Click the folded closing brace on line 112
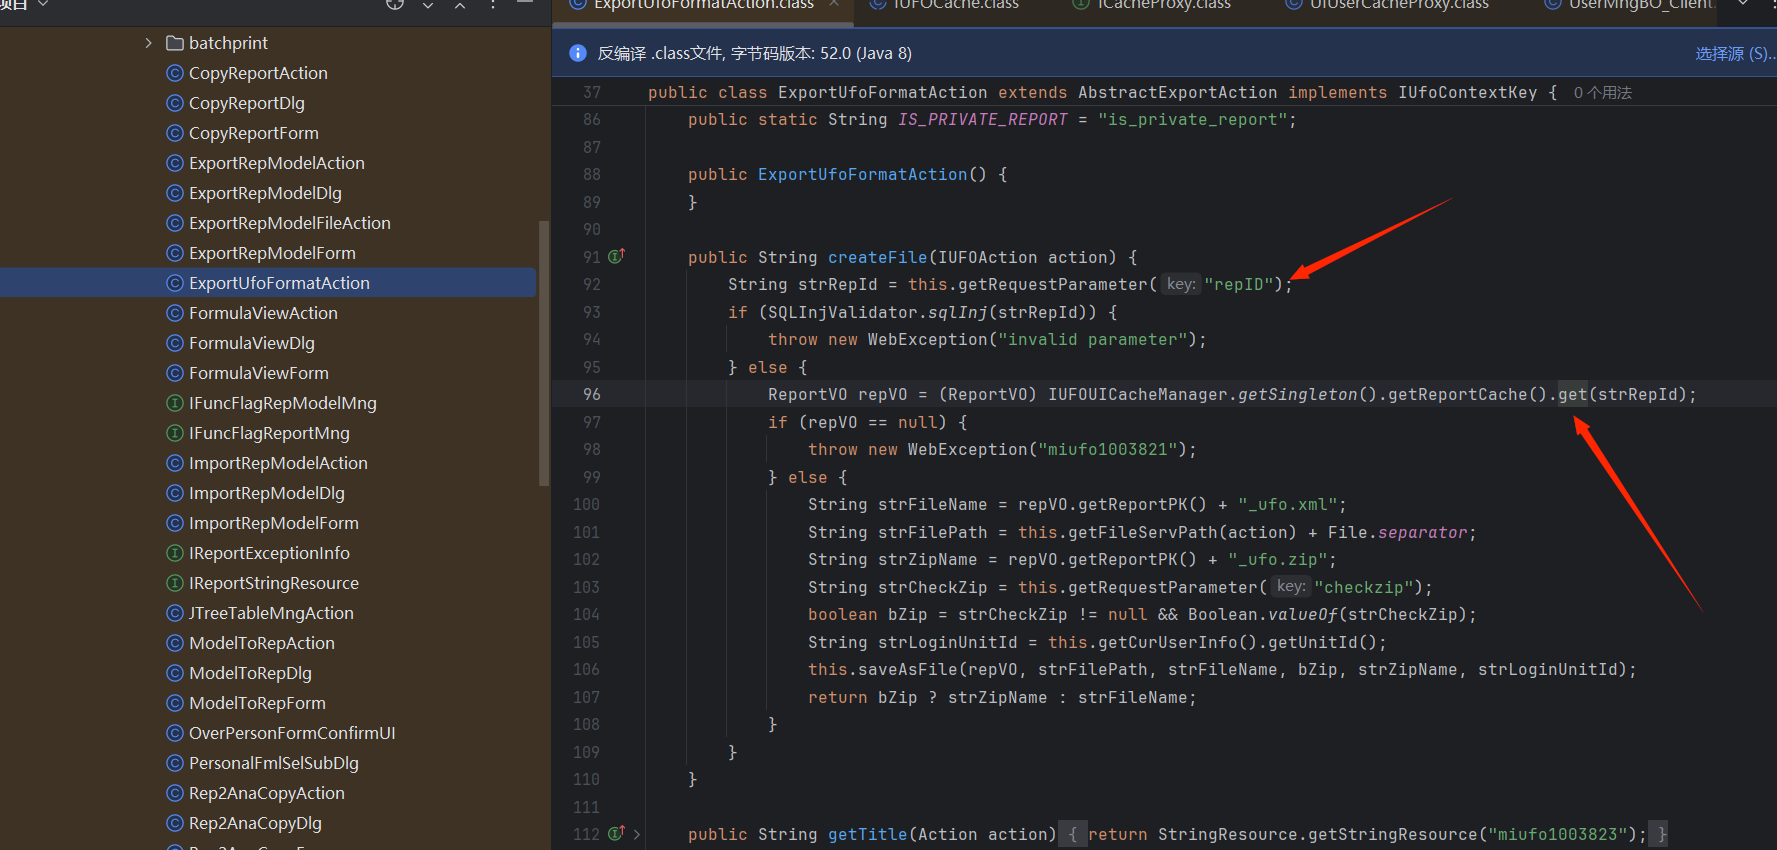The width and height of the screenshot is (1777, 850). point(1659,834)
